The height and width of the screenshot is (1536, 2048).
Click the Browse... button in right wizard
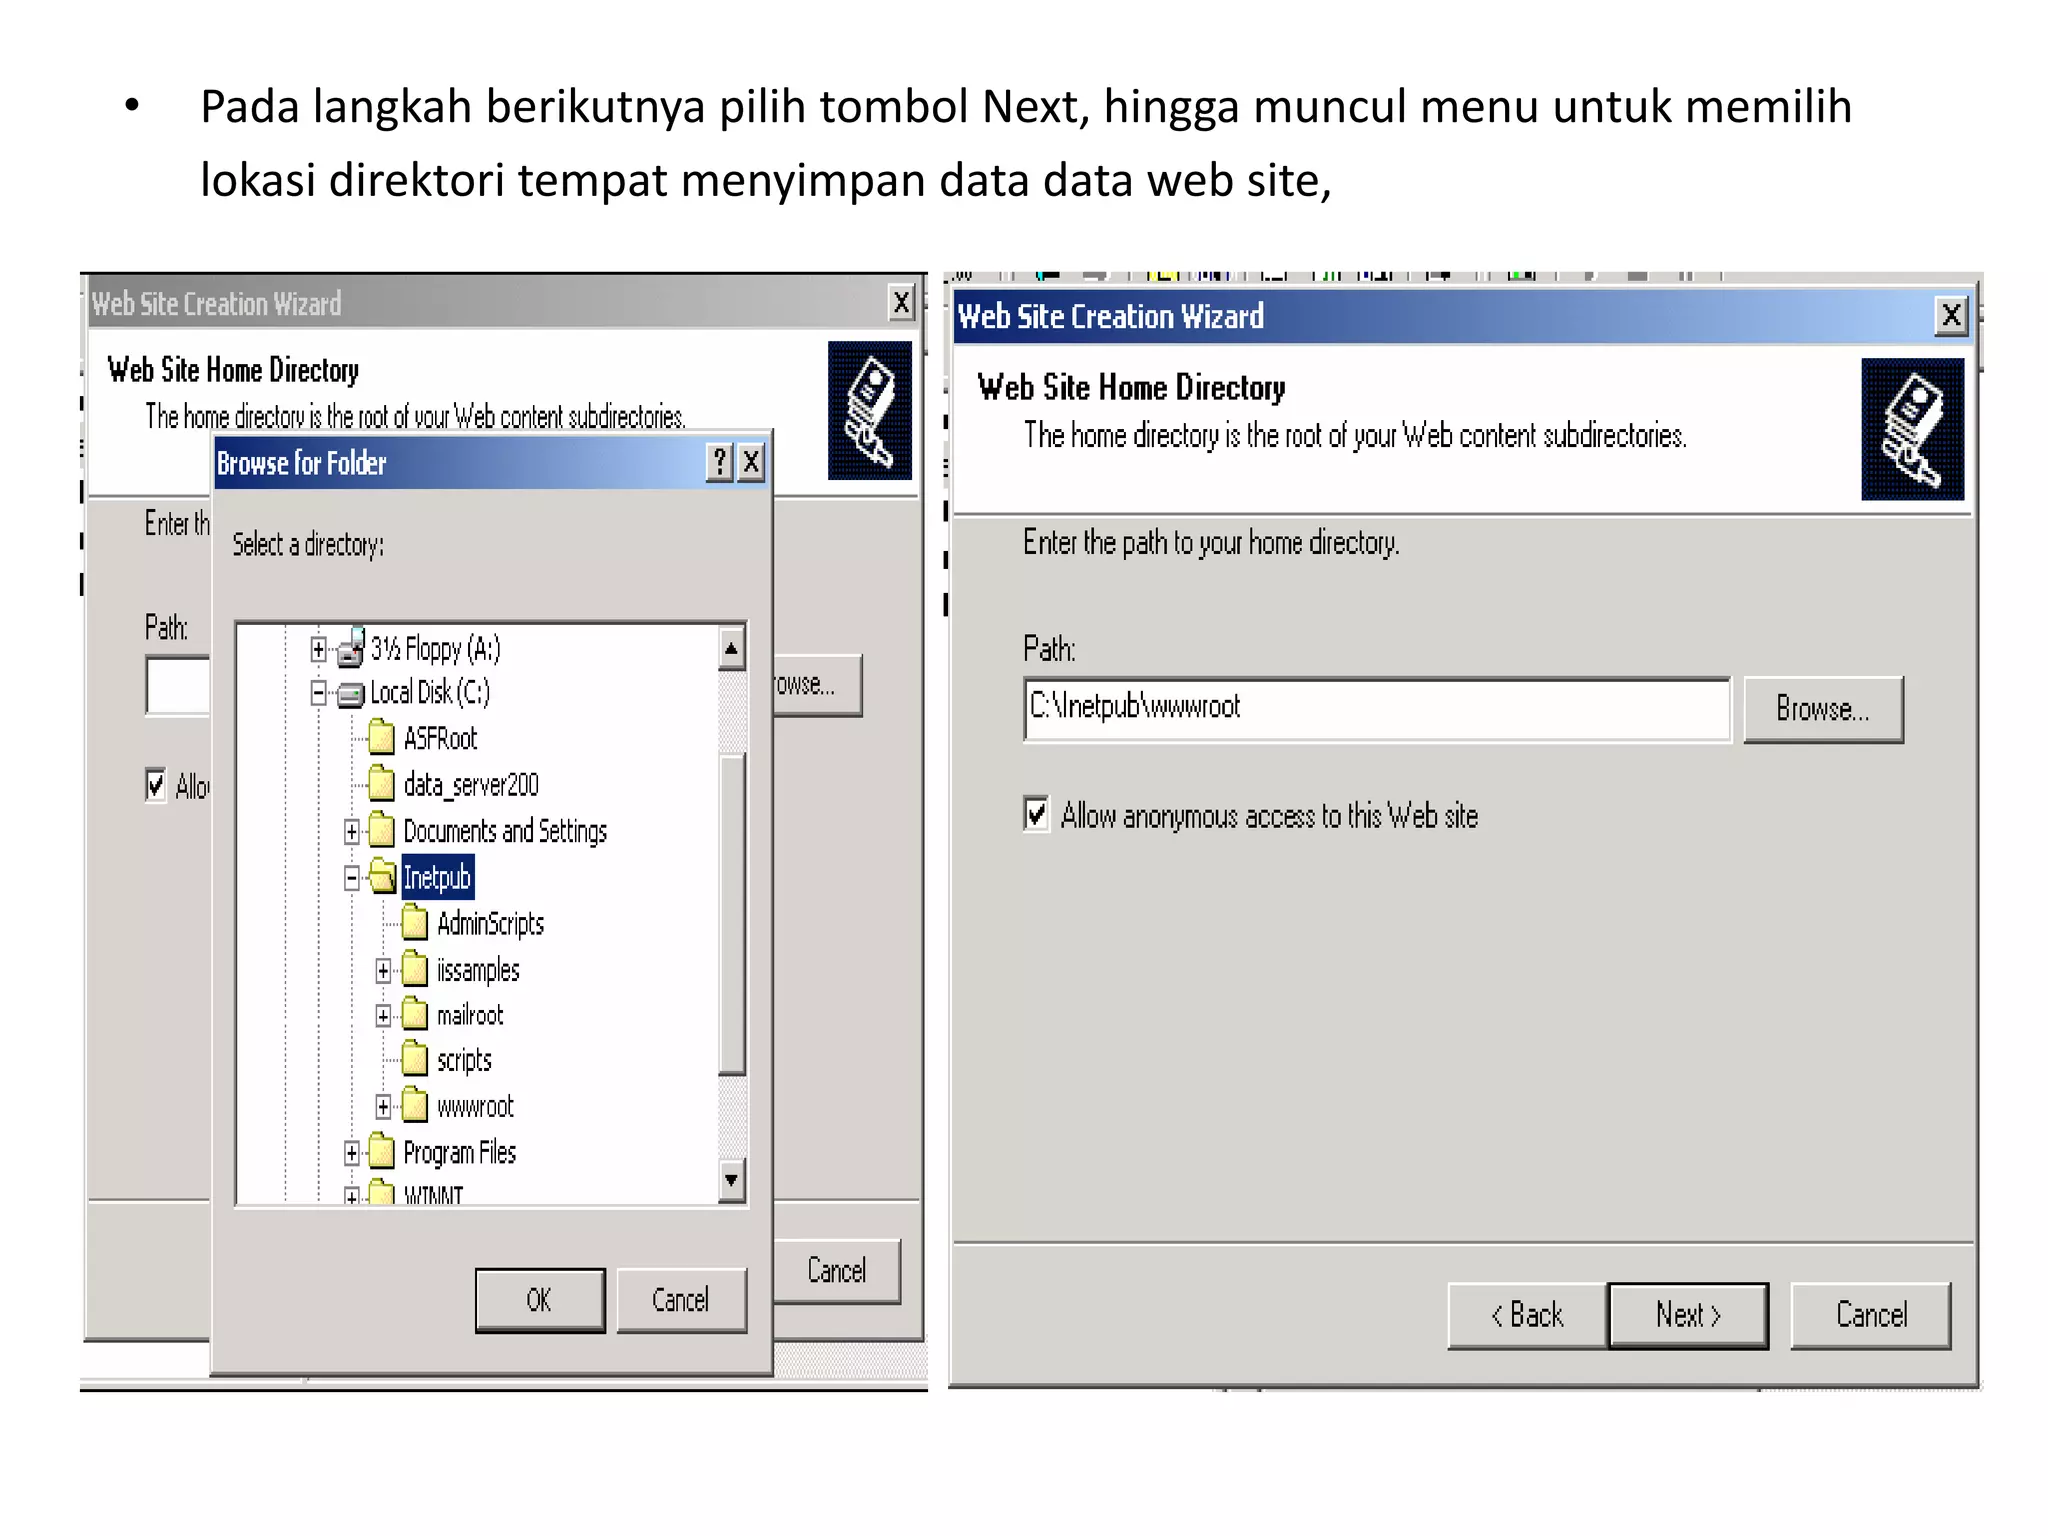(1823, 709)
